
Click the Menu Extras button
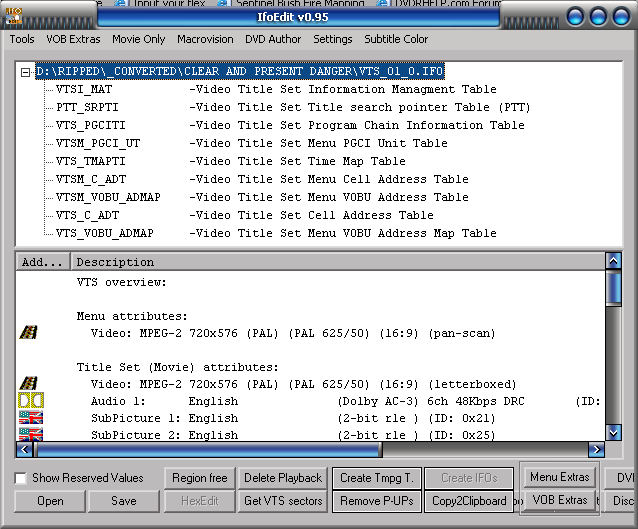(x=559, y=477)
